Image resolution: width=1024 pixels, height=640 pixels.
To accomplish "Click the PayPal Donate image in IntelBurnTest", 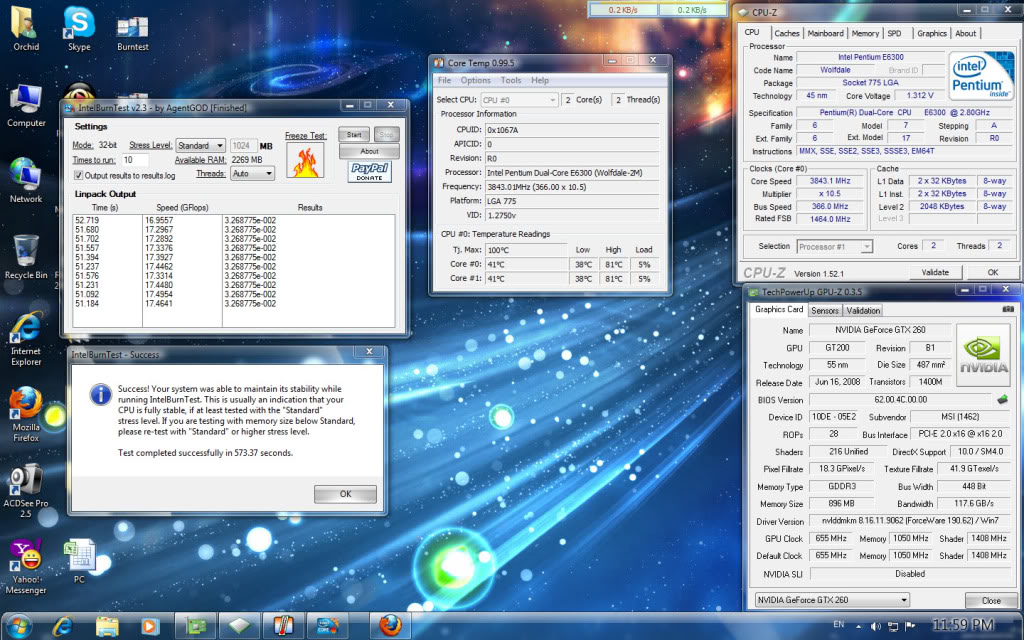I will point(370,172).
